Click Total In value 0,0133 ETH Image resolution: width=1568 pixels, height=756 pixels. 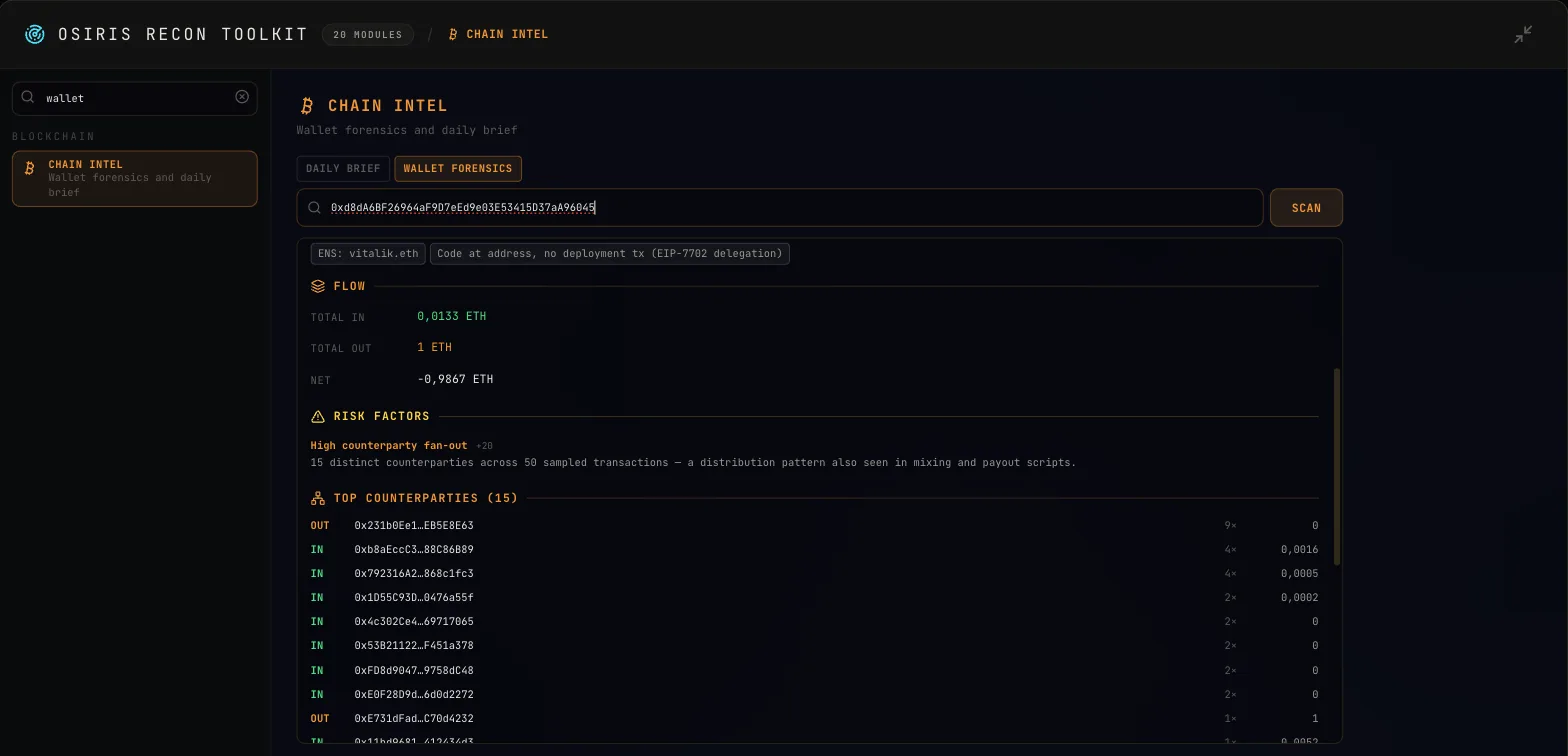click(452, 316)
